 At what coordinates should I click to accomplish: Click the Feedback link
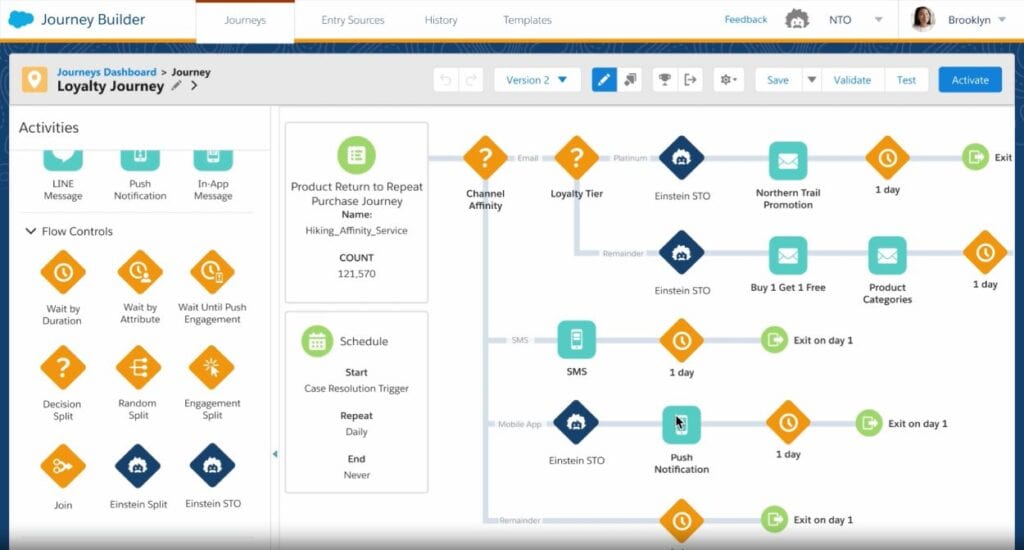point(746,20)
